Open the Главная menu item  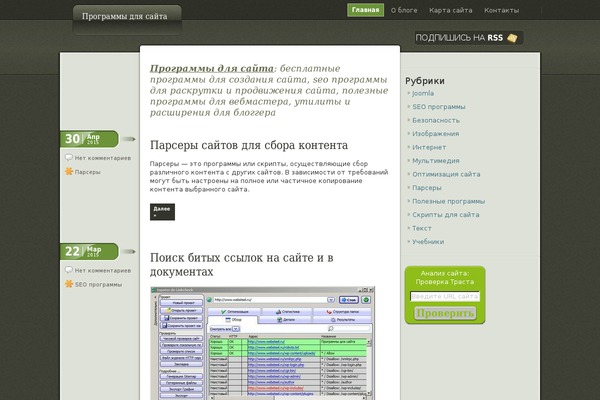[x=365, y=10]
